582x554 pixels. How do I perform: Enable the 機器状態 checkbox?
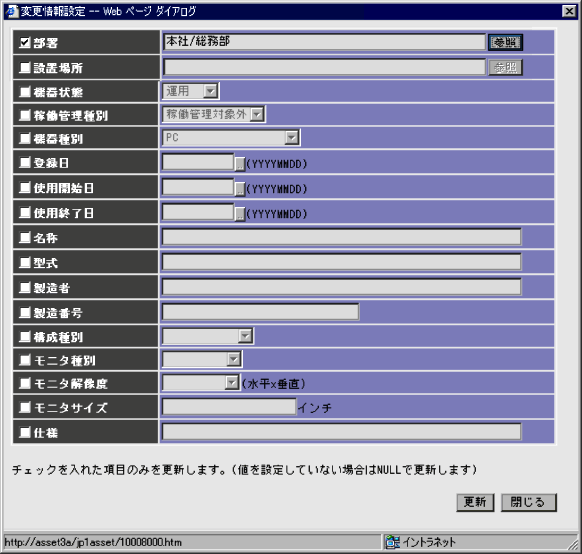tap(24, 92)
